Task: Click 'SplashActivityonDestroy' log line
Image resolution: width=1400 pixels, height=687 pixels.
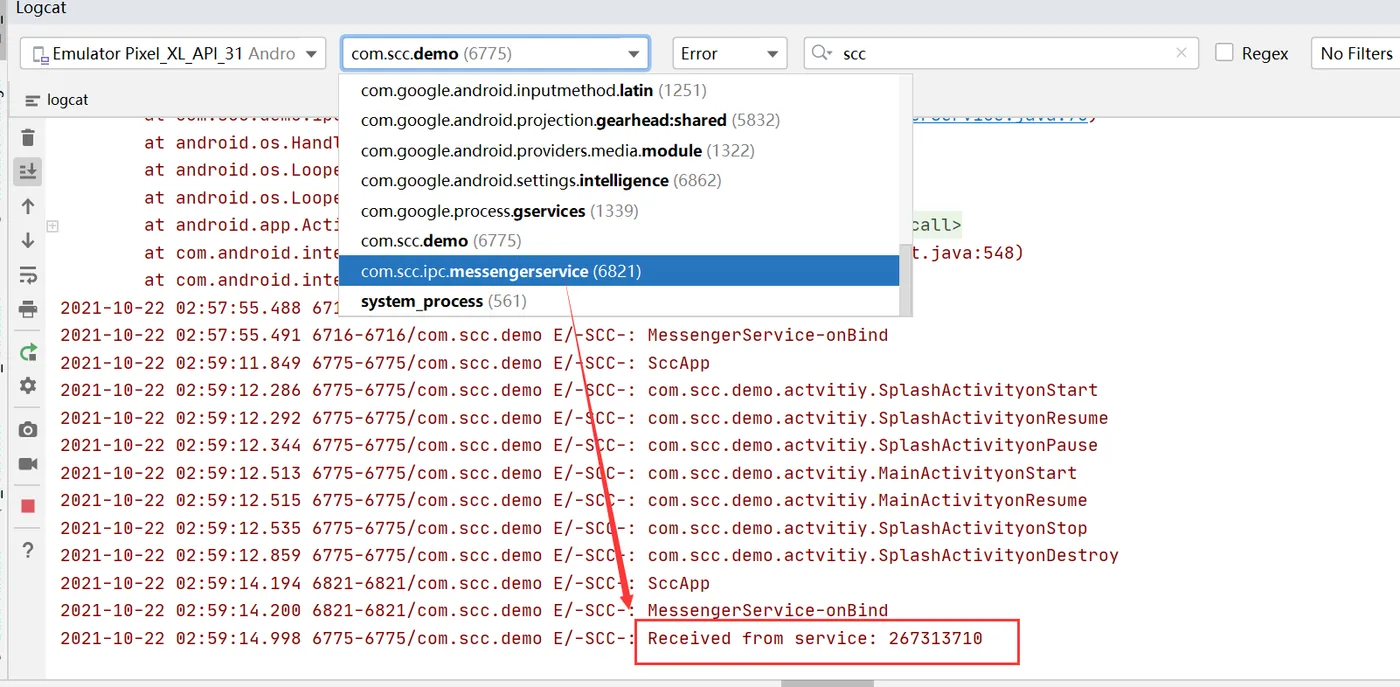Action: pos(590,555)
